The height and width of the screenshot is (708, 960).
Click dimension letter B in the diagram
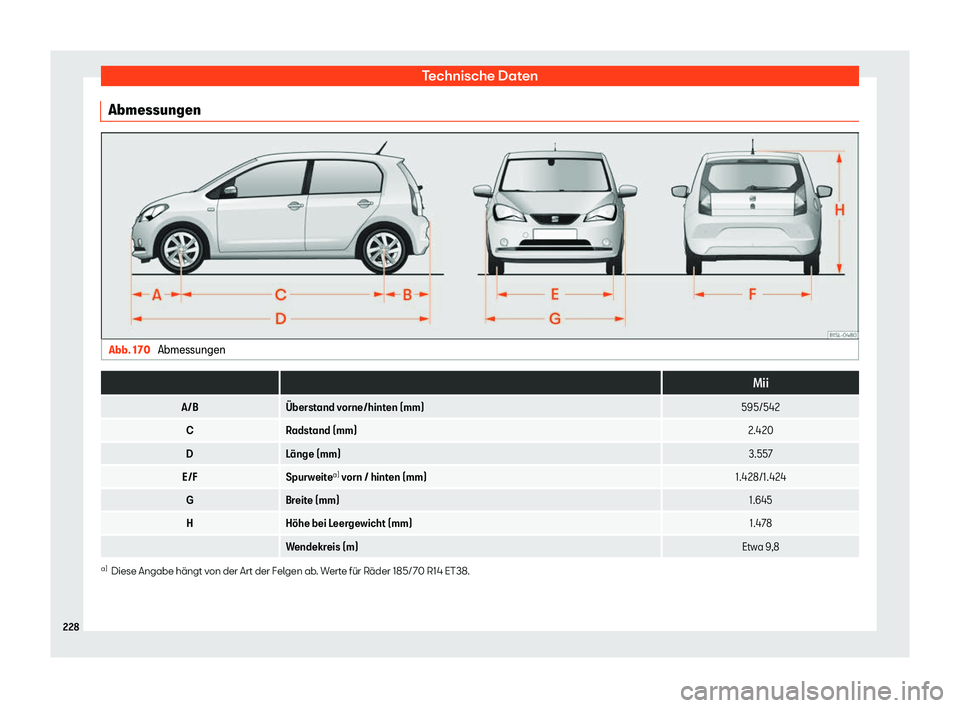tap(407, 295)
